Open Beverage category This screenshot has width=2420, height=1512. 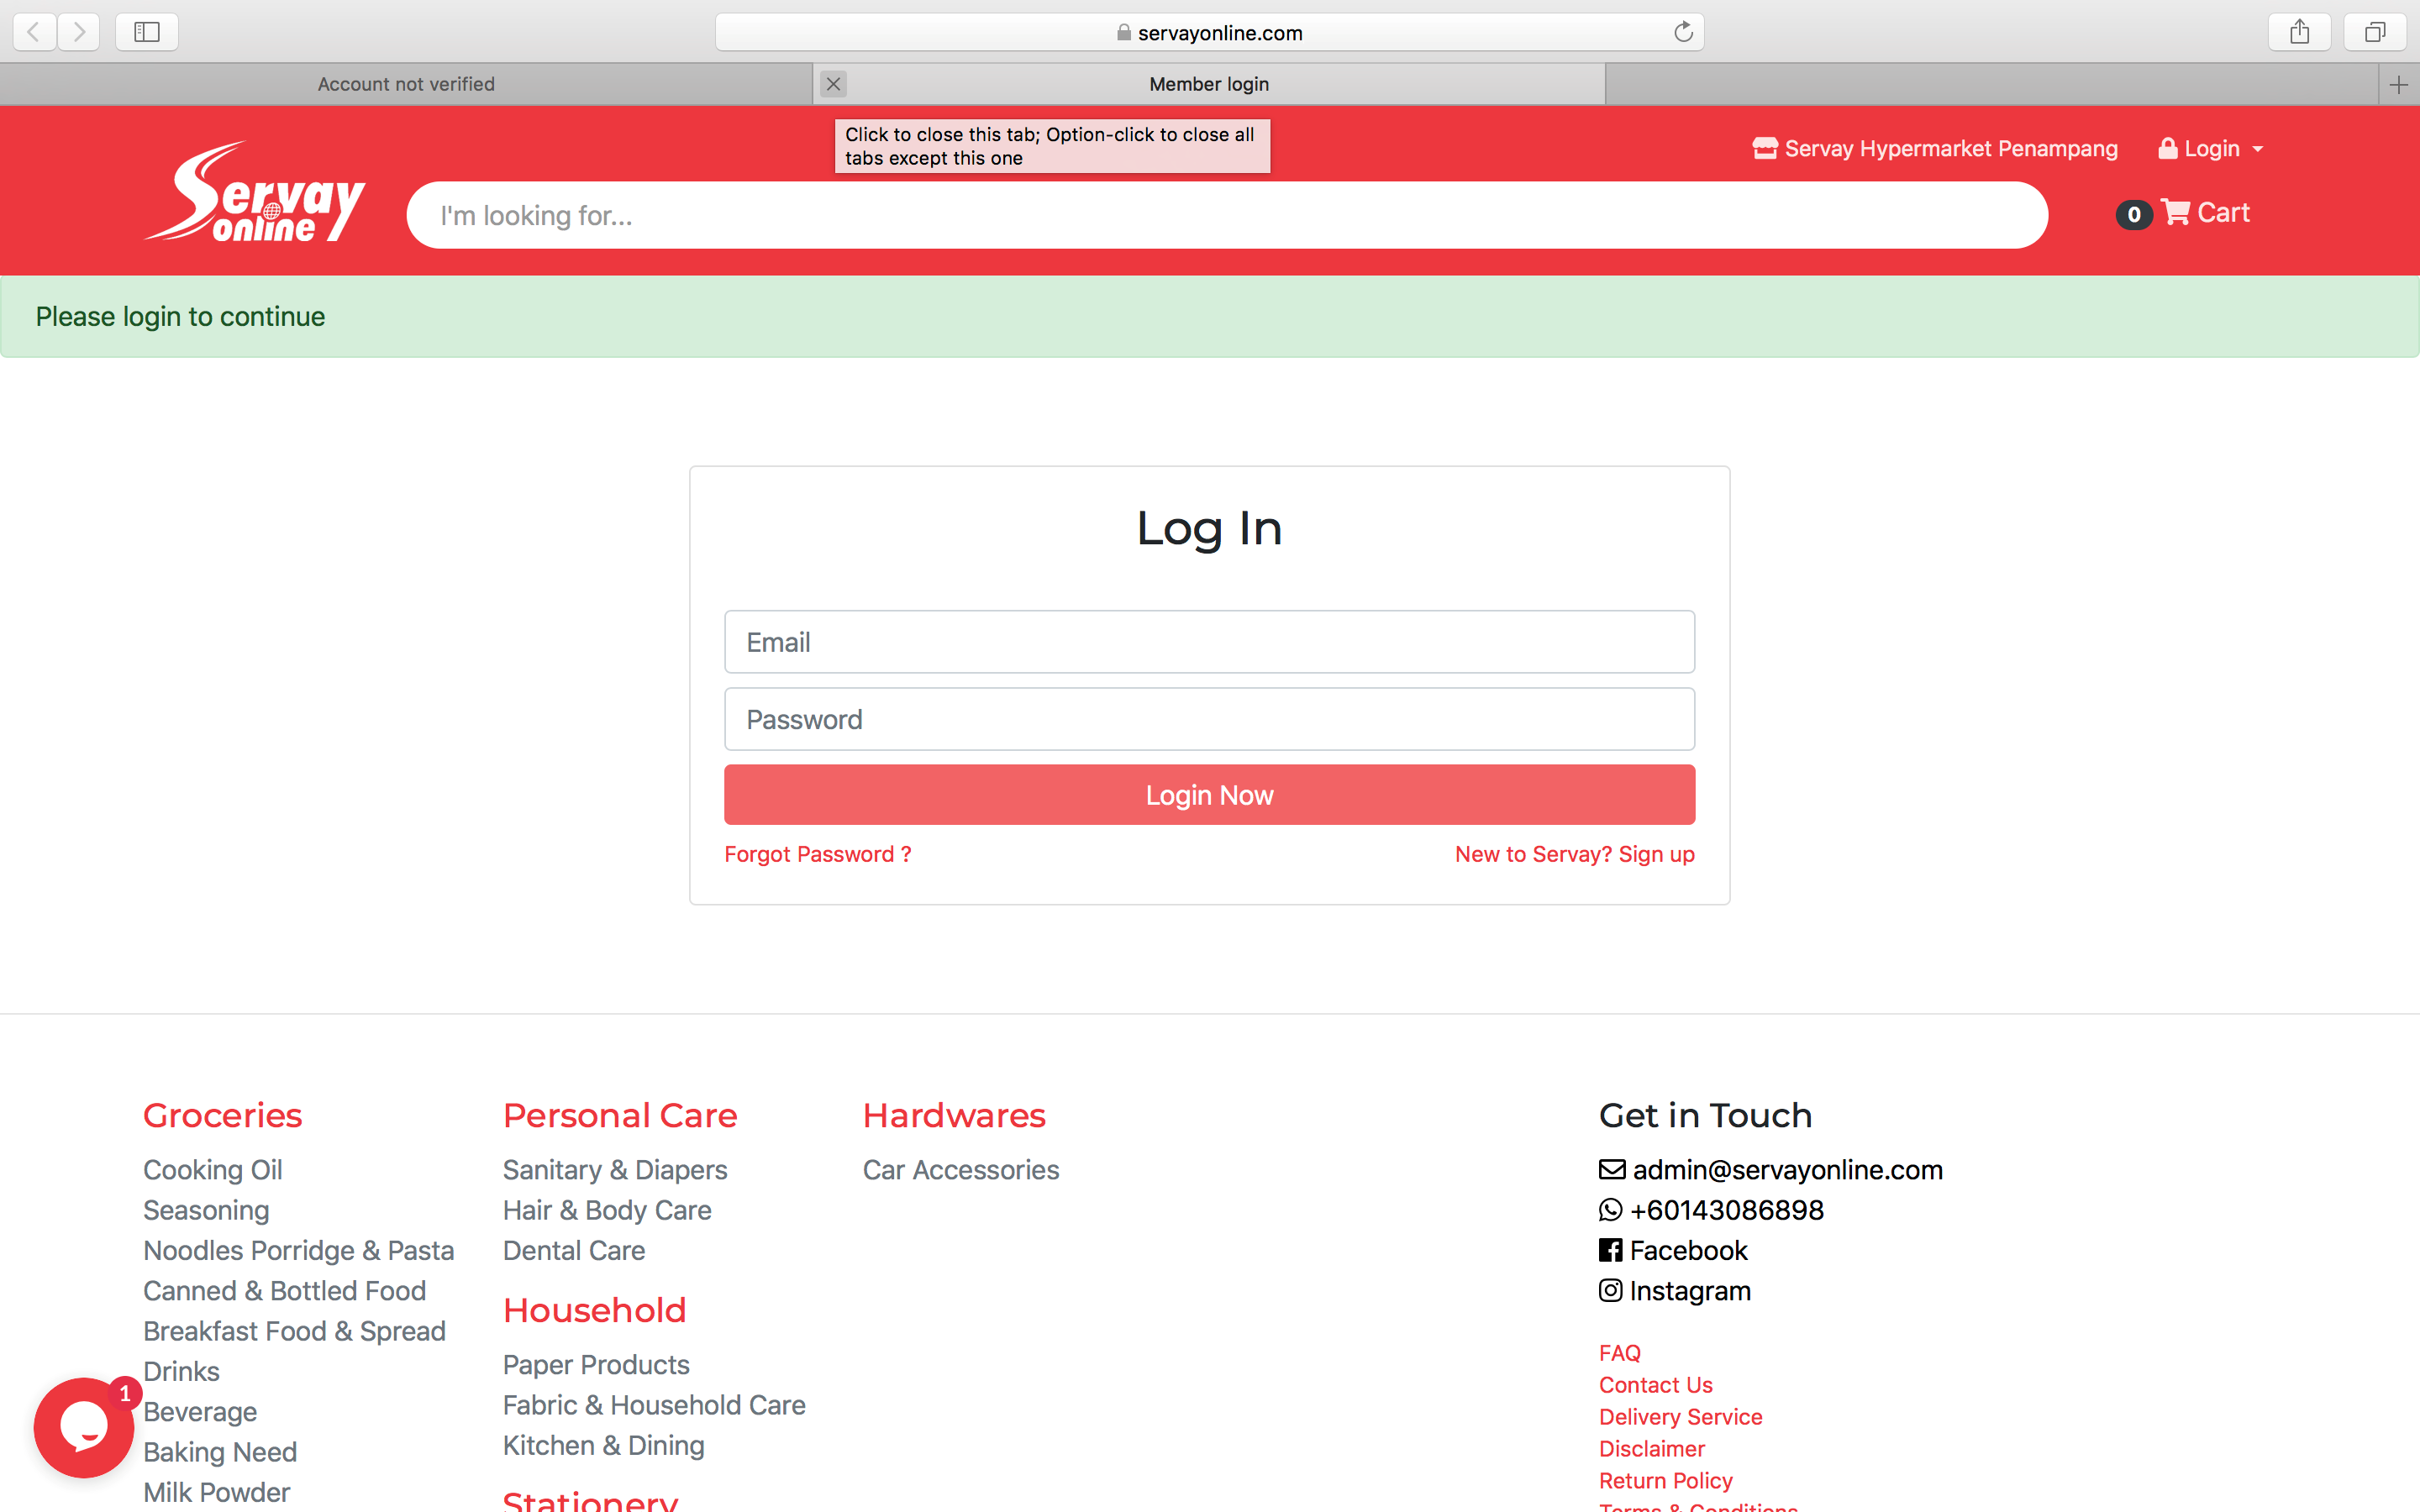click(200, 1412)
